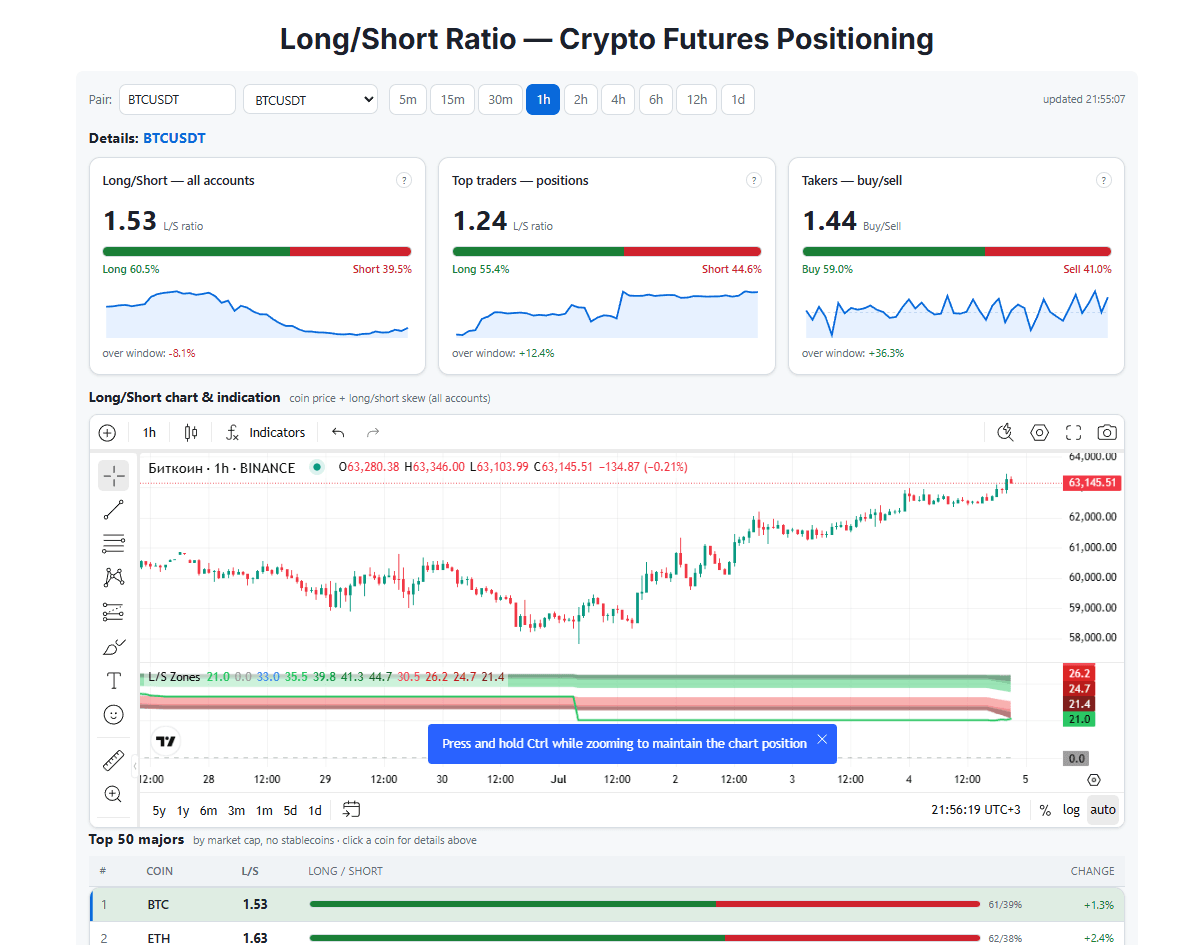Select the ruler measure tool
Screen dimensions: 1190x945
(x=114, y=760)
